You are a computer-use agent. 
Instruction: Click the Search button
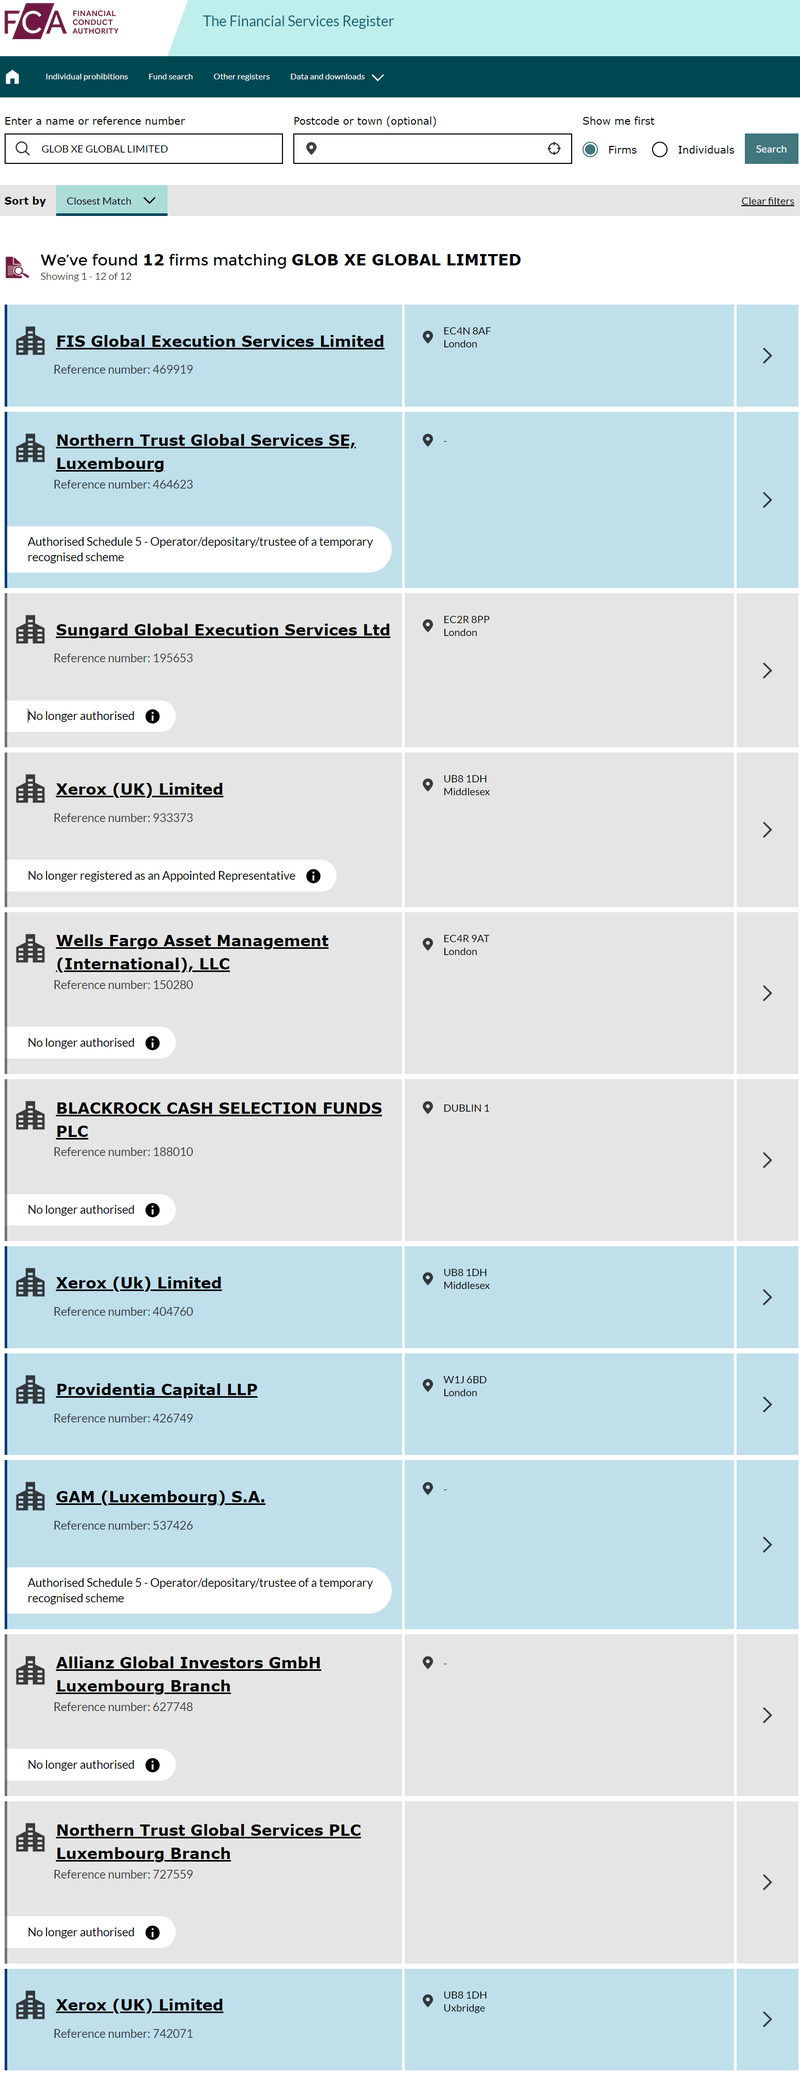coord(771,149)
